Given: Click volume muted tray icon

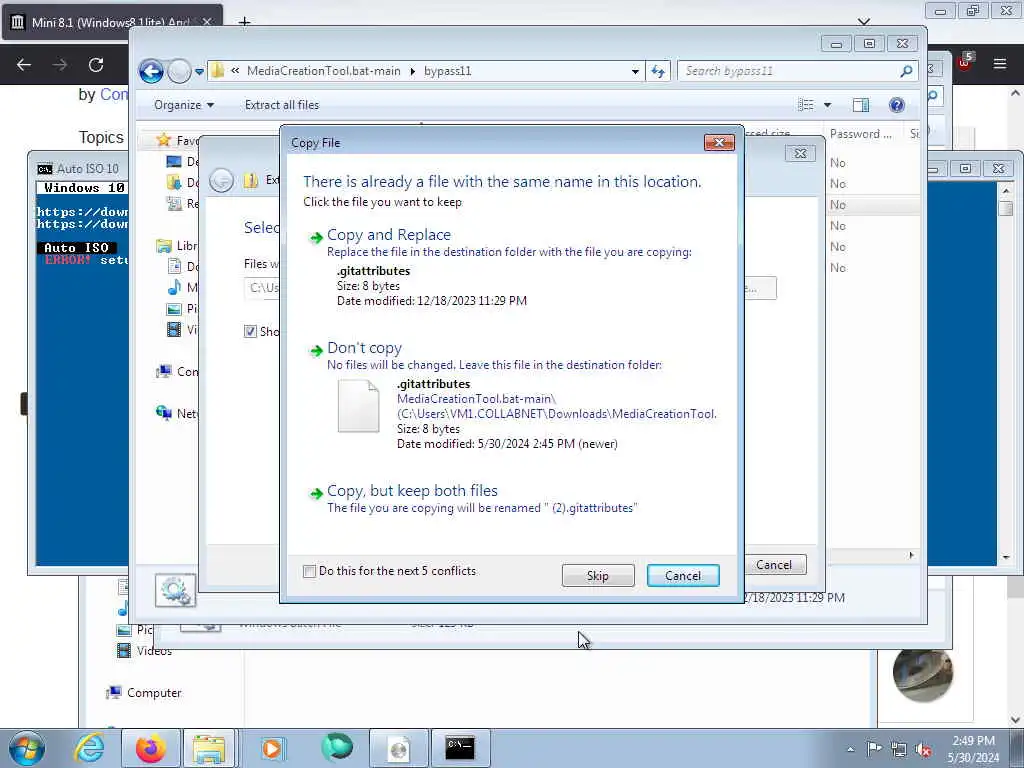Looking at the screenshot, I should coord(923,750).
